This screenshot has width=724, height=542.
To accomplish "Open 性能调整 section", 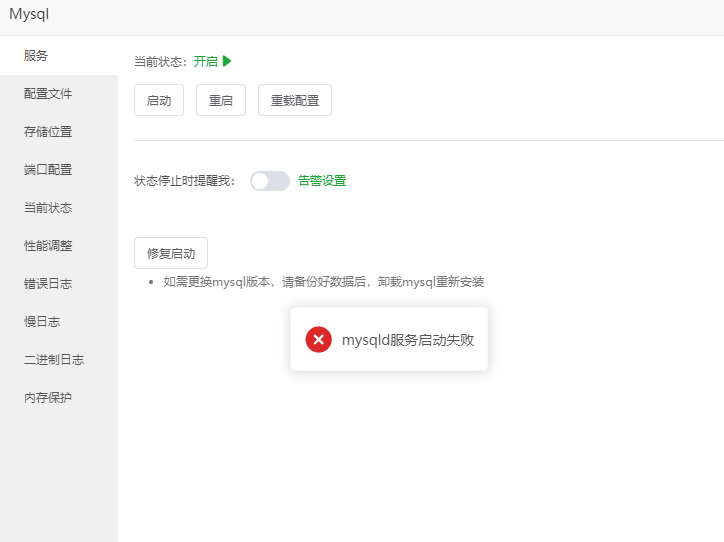I will [x=59, y=246].
